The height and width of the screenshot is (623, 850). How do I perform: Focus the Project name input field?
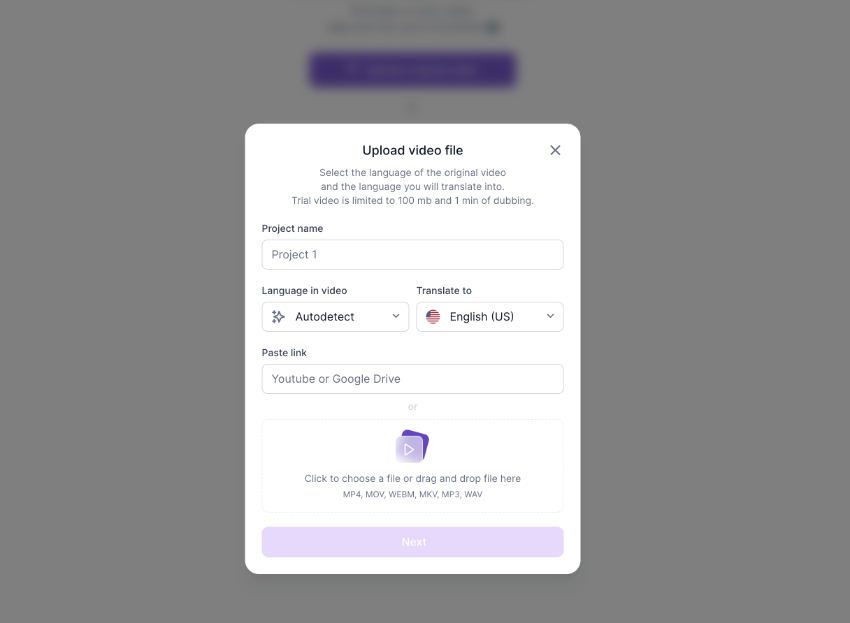pyautogui.click(x=413, y=254)
